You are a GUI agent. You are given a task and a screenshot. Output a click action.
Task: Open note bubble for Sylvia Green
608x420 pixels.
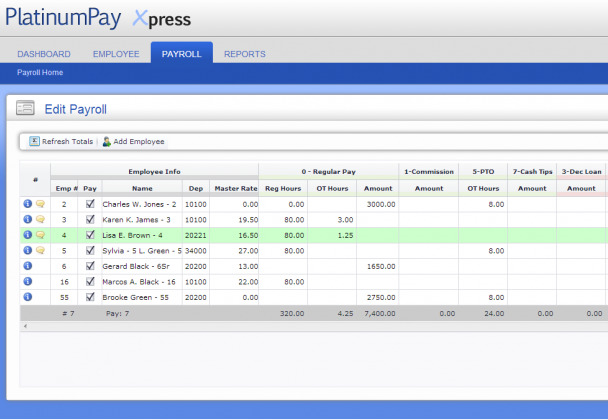point(40,251)
